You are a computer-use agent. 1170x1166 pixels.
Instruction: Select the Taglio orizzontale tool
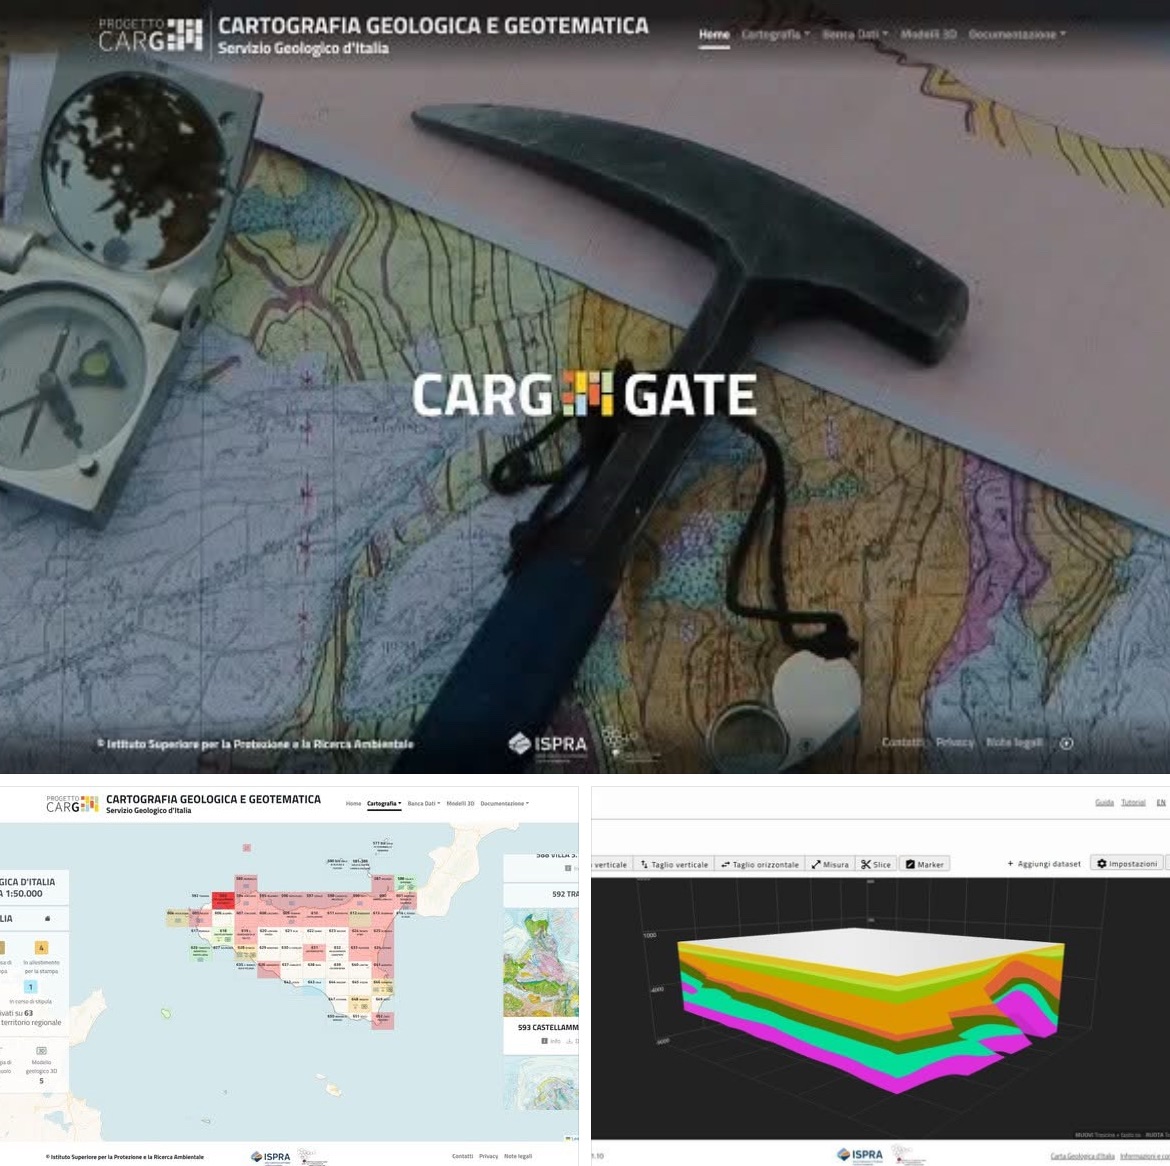coord(760,865)
